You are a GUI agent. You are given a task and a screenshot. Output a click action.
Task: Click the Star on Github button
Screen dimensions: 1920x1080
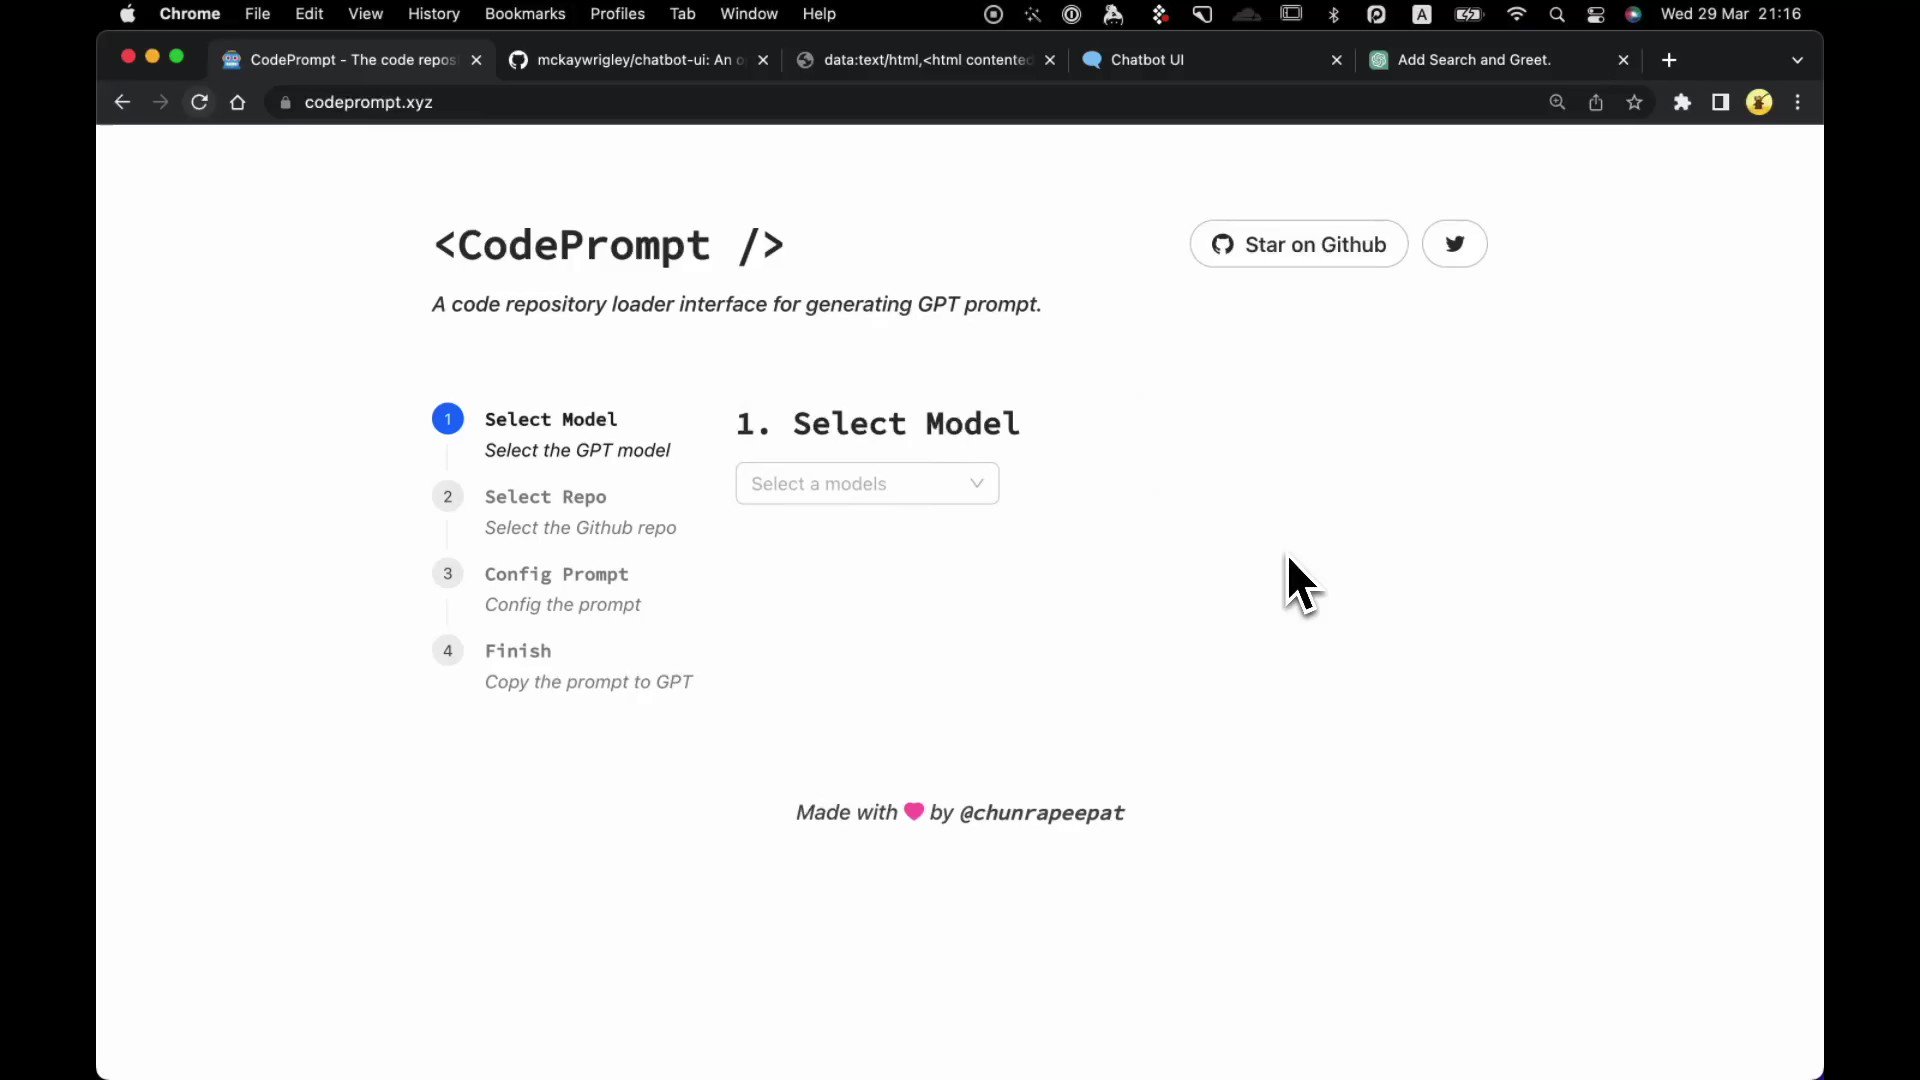coord(1298,243)
